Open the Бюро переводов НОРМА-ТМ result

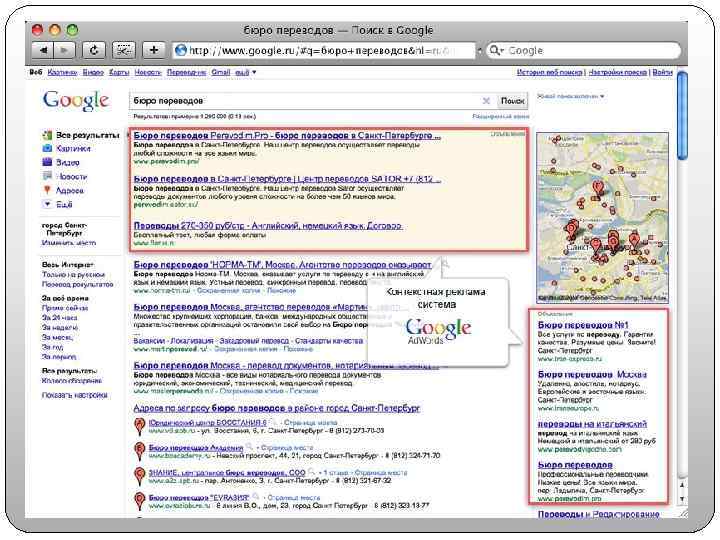coord(282,265)
